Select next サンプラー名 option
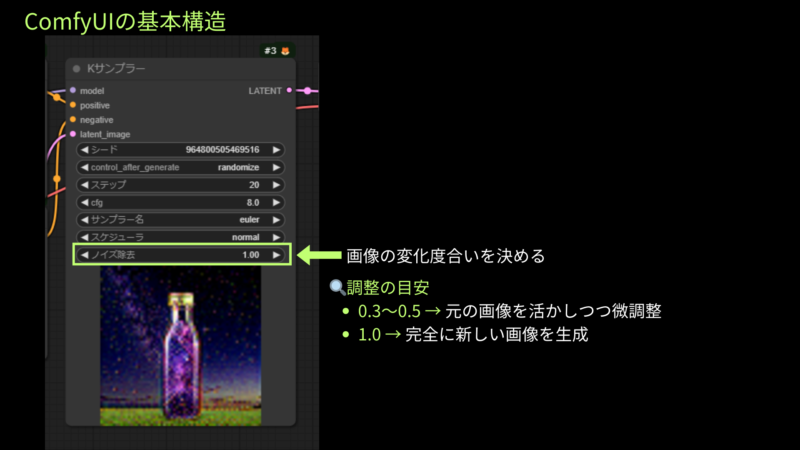Image resolution: width=800 pixels, height=450 pixels. [276, 220]
